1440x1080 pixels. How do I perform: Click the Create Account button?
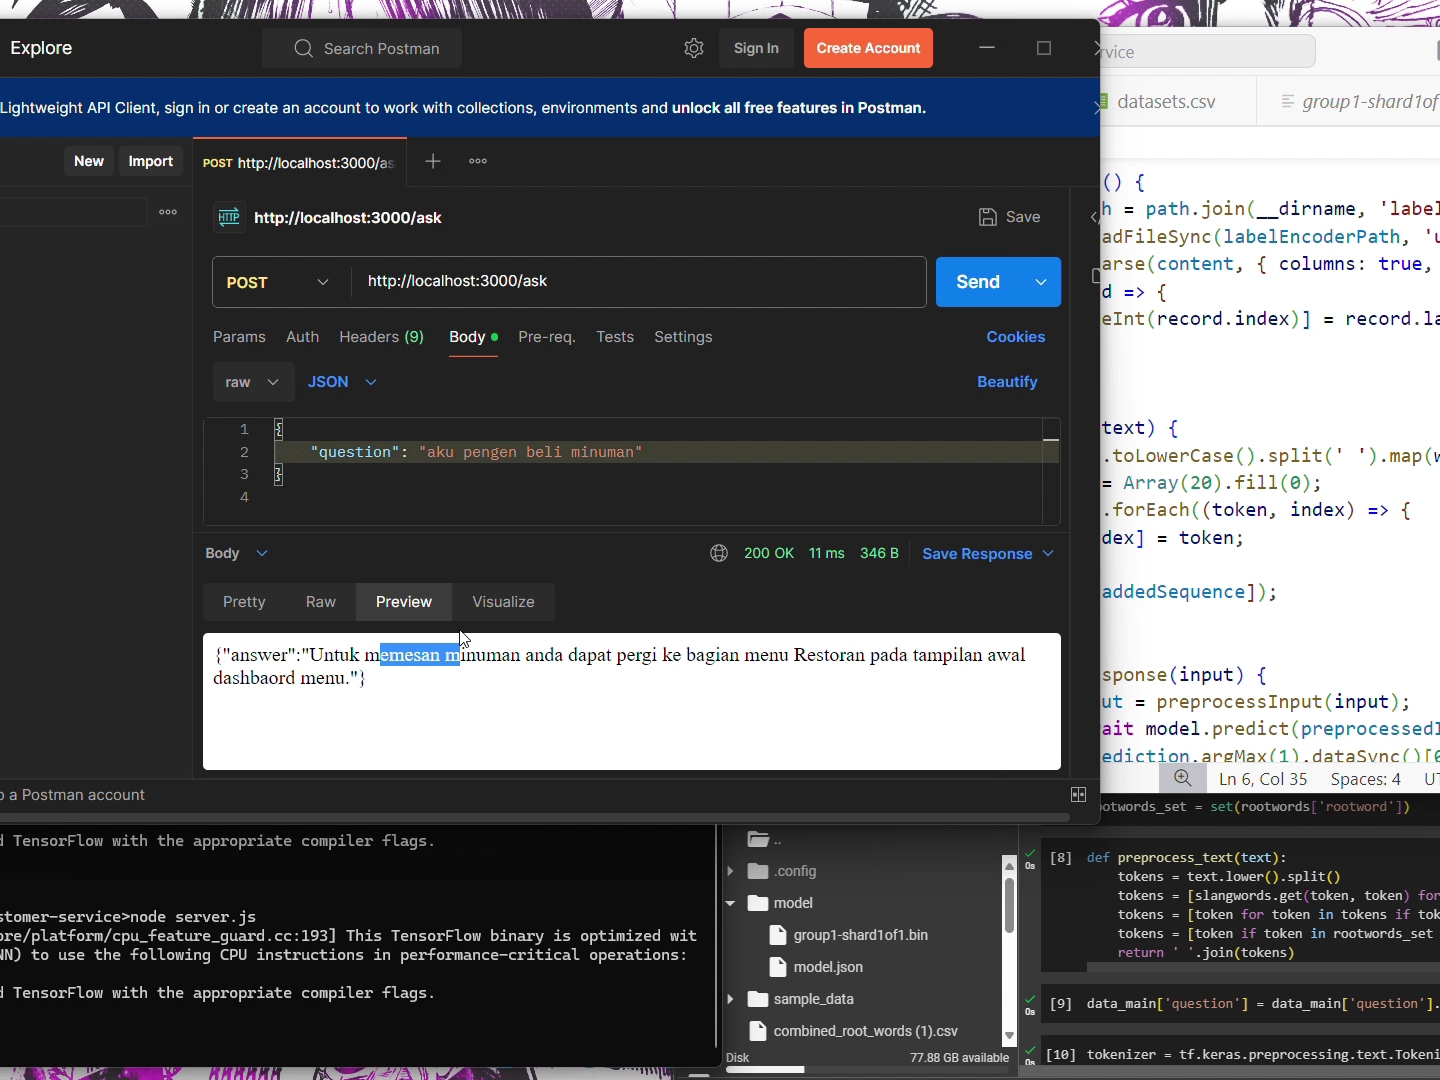[x=868, y=48]
